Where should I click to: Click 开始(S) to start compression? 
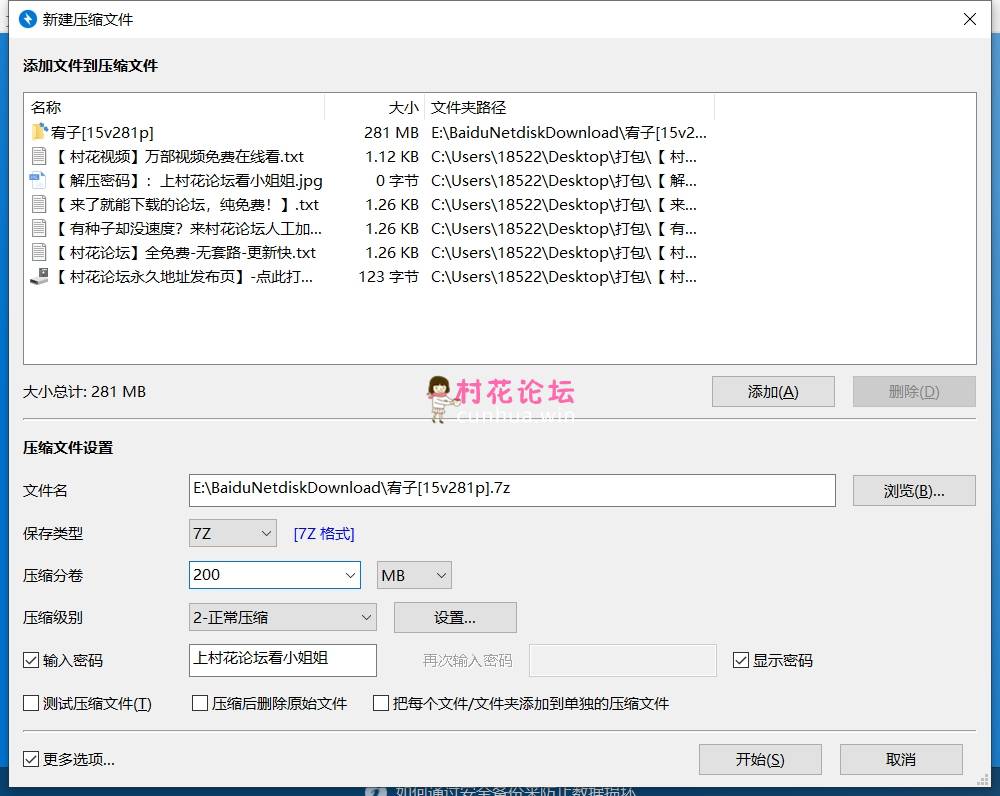coord(760,759)
